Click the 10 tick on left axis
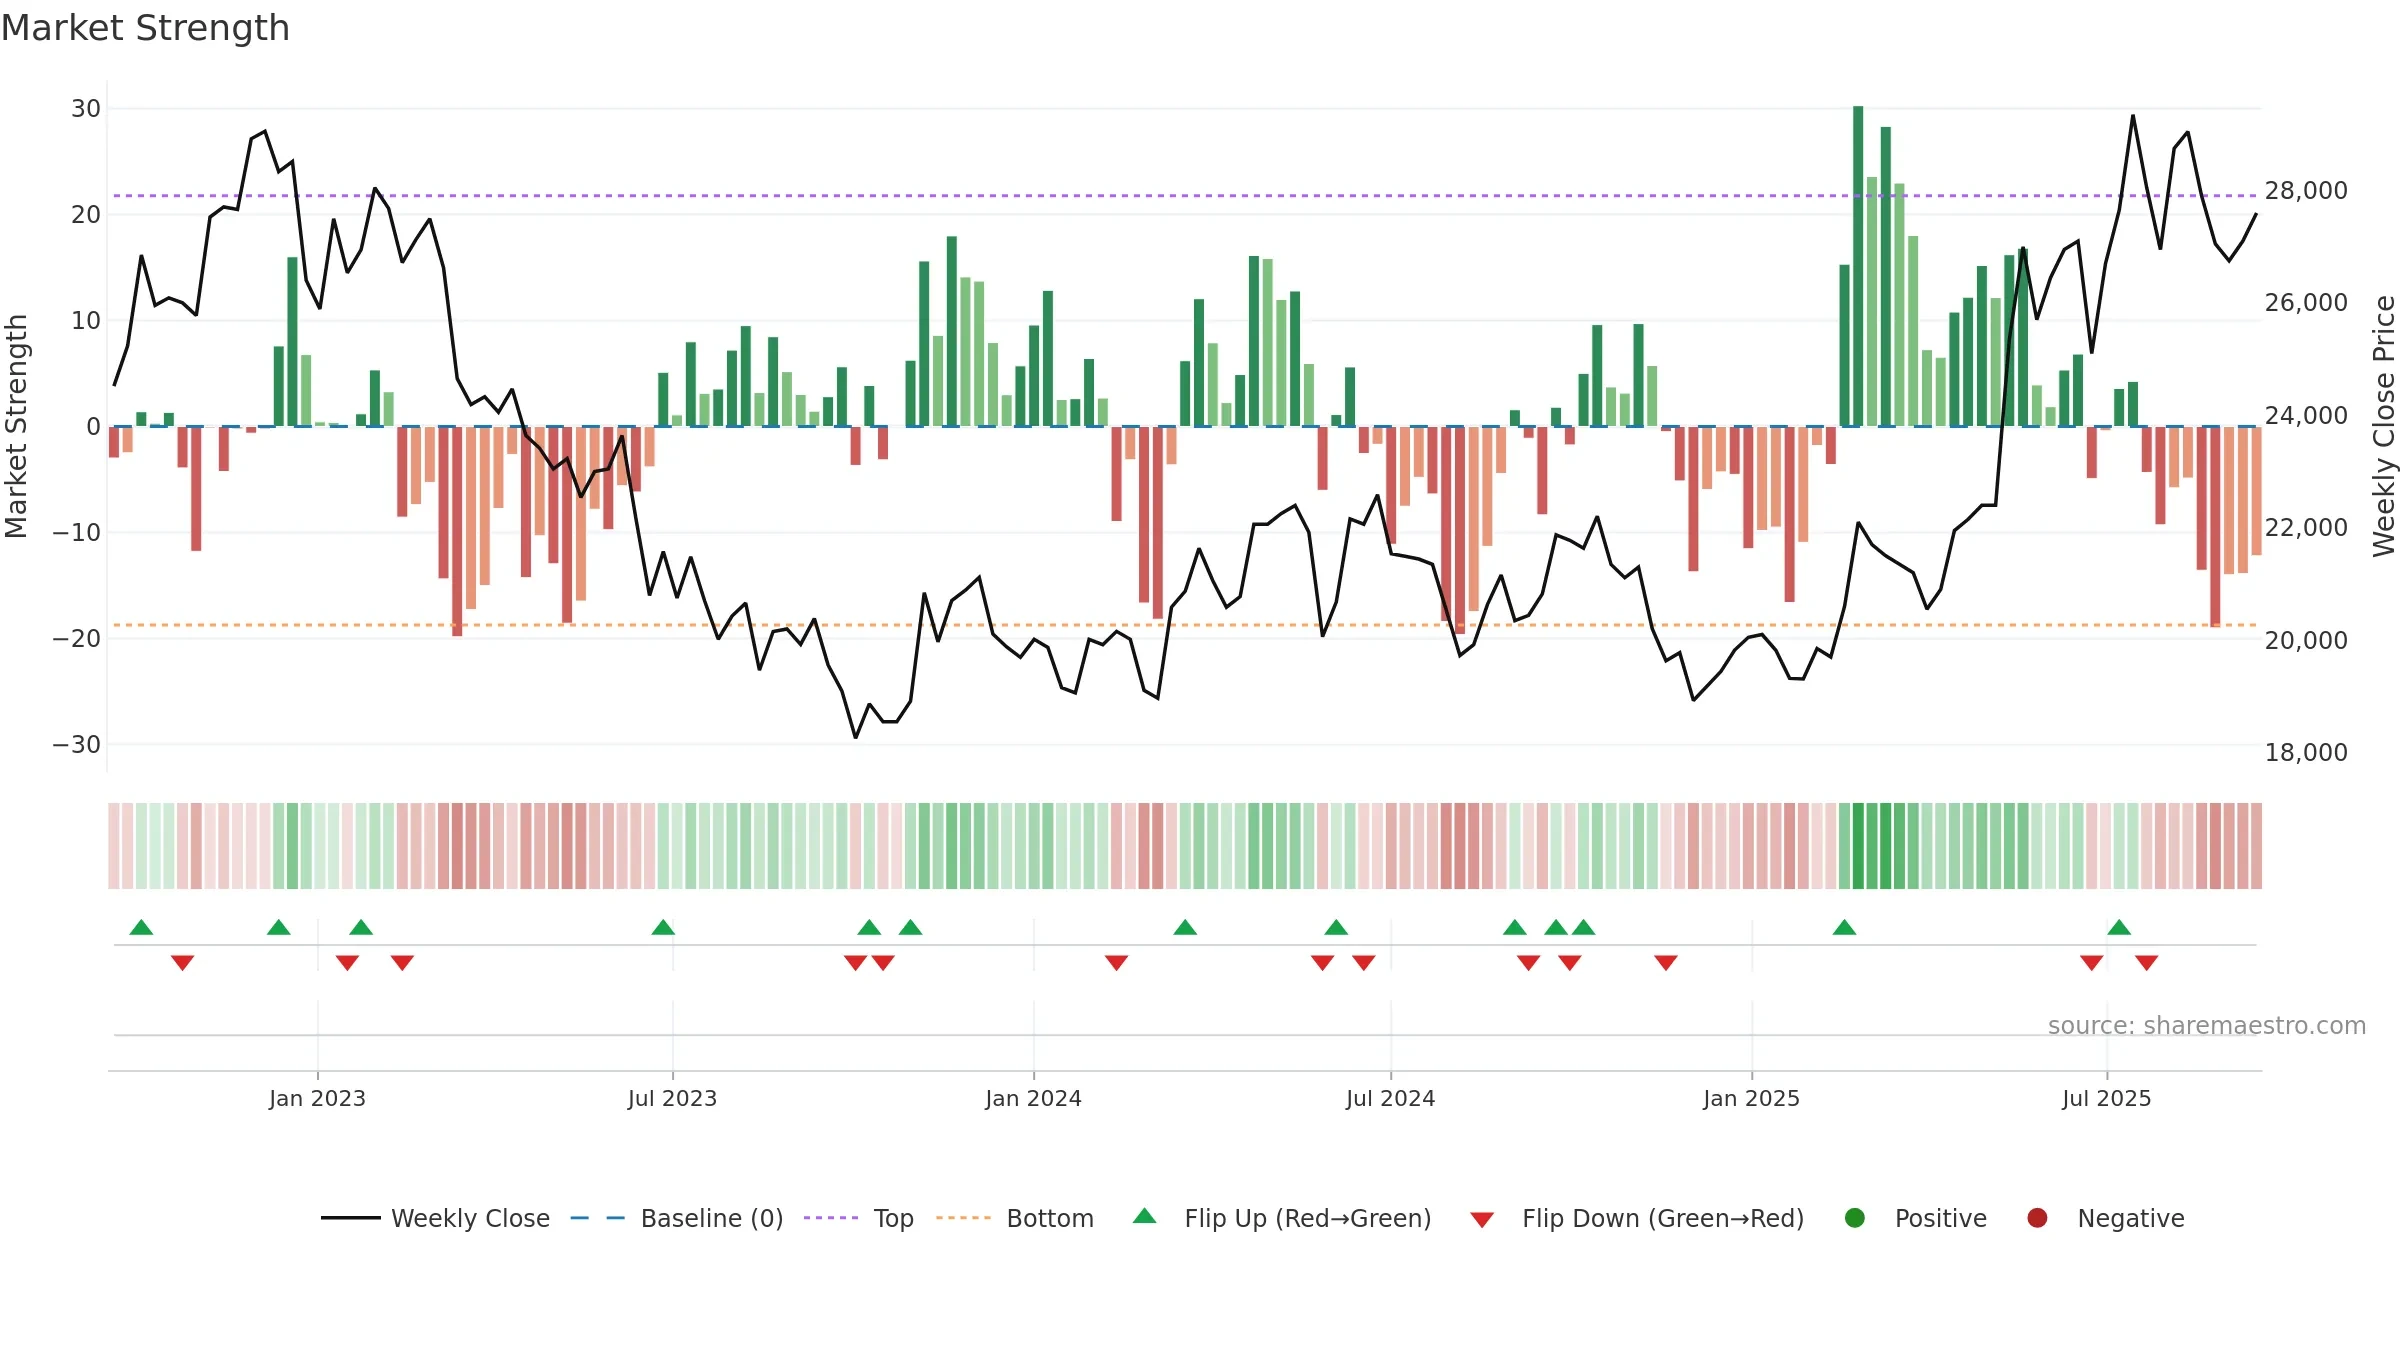2400x1350 pixels. [x=86, y=320]
